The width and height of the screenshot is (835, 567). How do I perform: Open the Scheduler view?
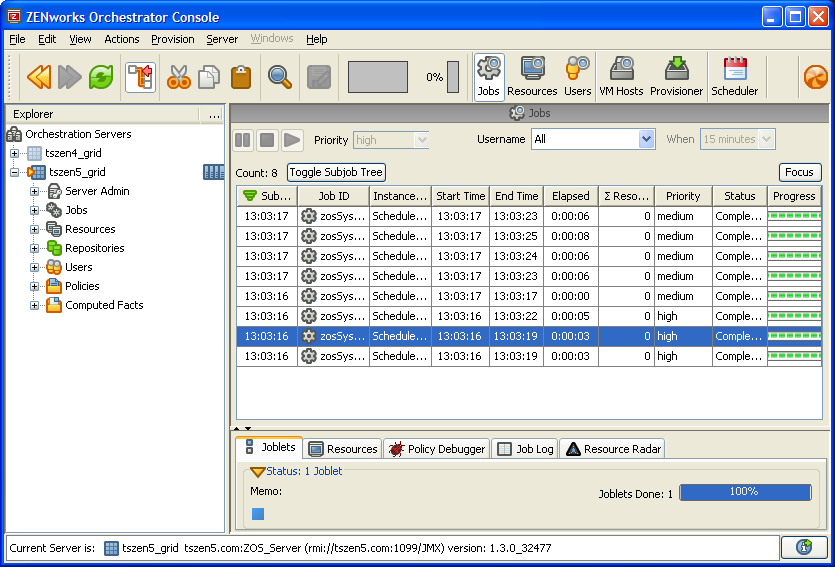coord(734,77)
